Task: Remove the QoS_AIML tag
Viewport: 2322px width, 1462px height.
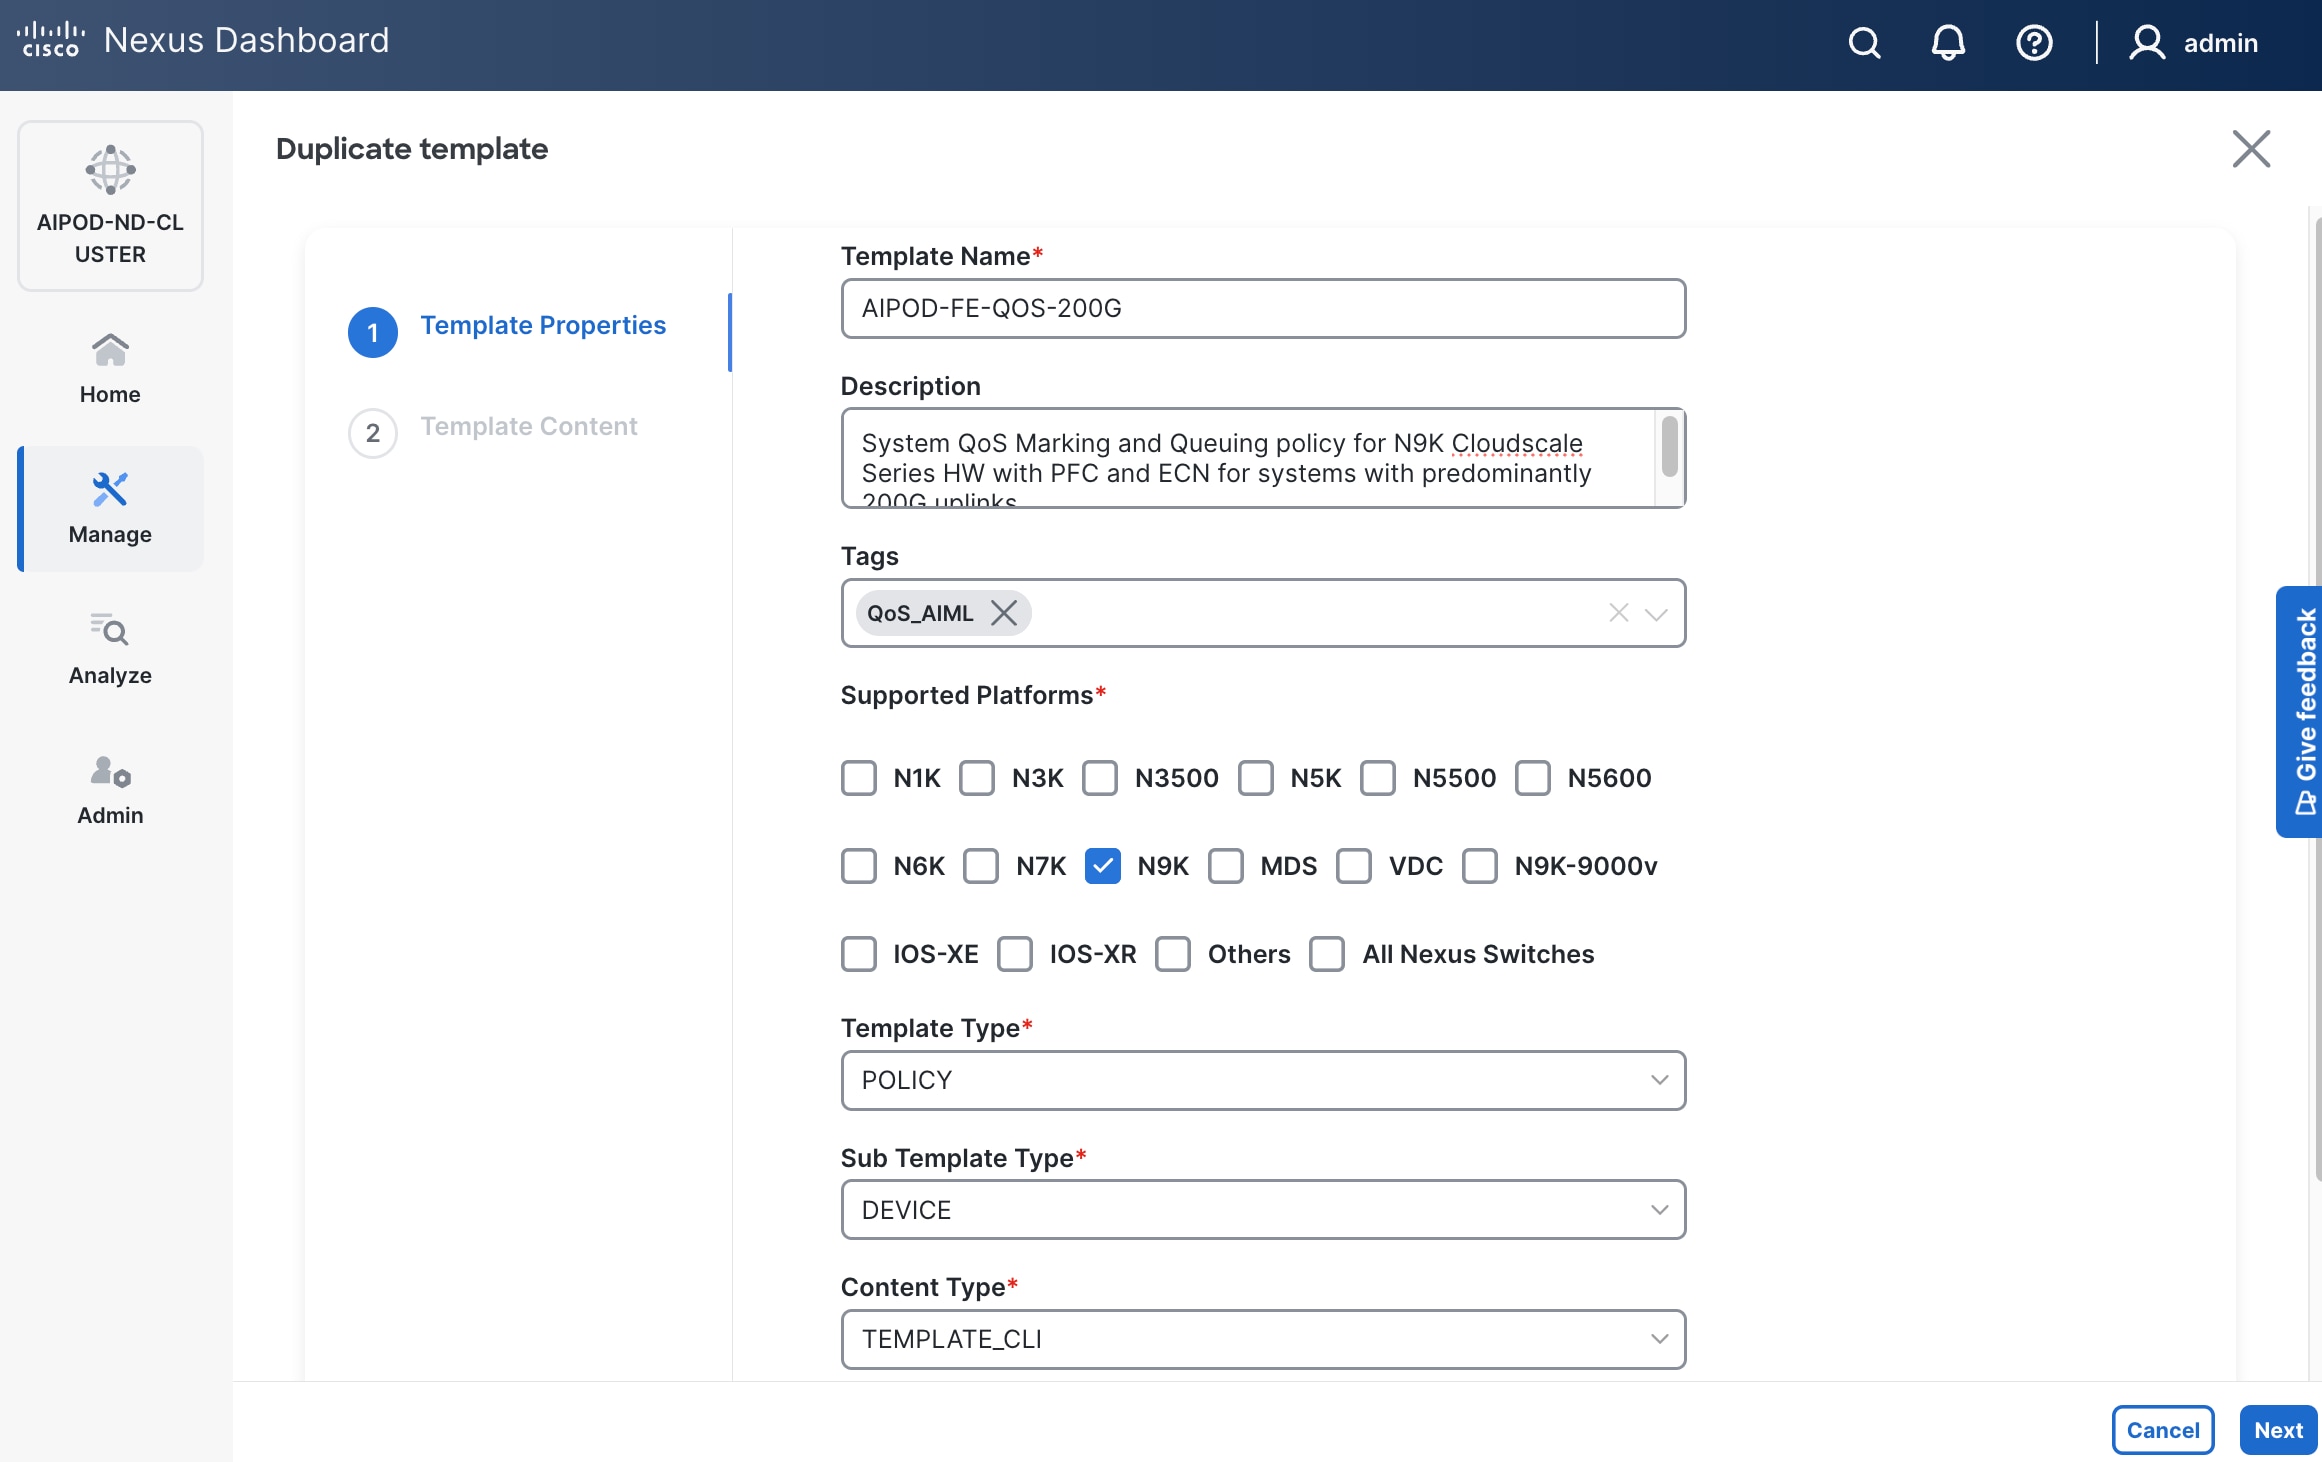Action: (x=1004, y=613)
